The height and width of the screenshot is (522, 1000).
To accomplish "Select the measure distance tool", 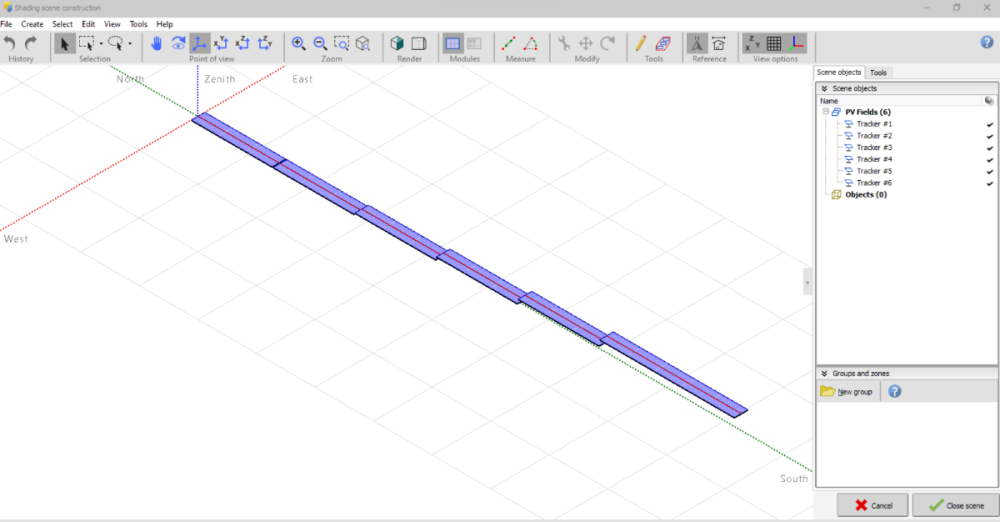I will click(509, 43).
